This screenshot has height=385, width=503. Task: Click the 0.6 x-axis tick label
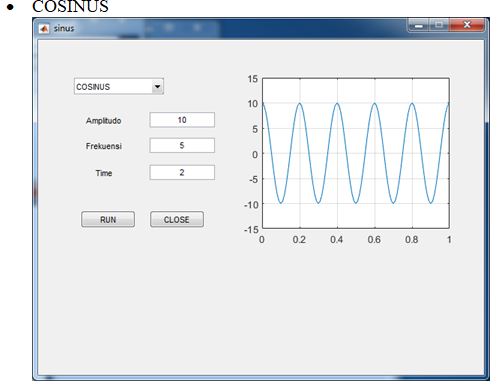[x=374, y=240]
